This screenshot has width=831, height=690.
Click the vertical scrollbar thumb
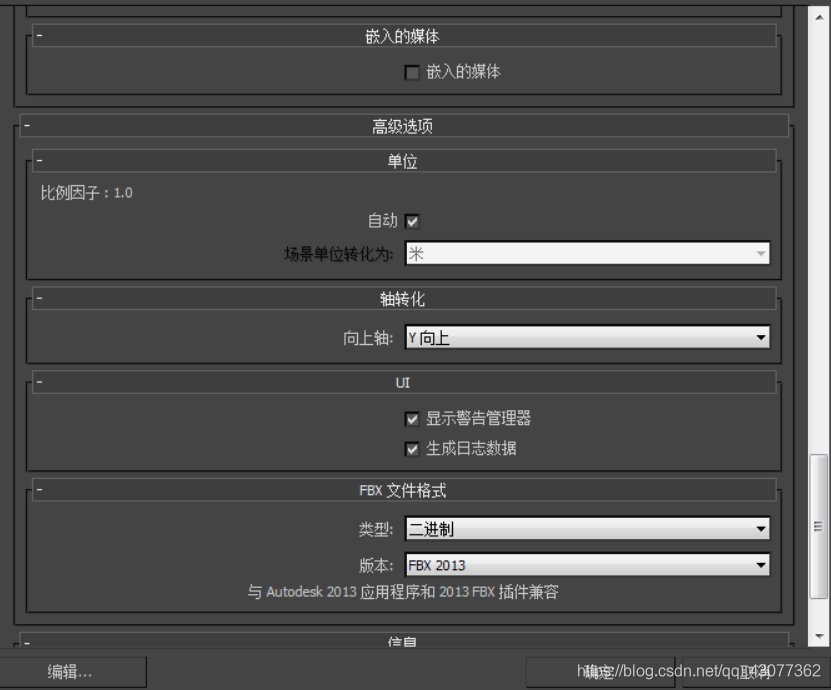point(819,525)
